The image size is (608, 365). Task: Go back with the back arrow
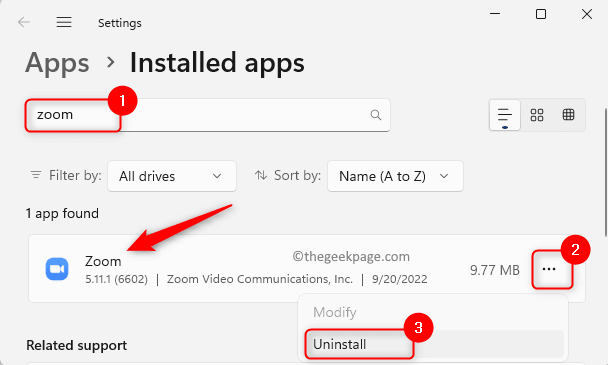click(24, 22)
